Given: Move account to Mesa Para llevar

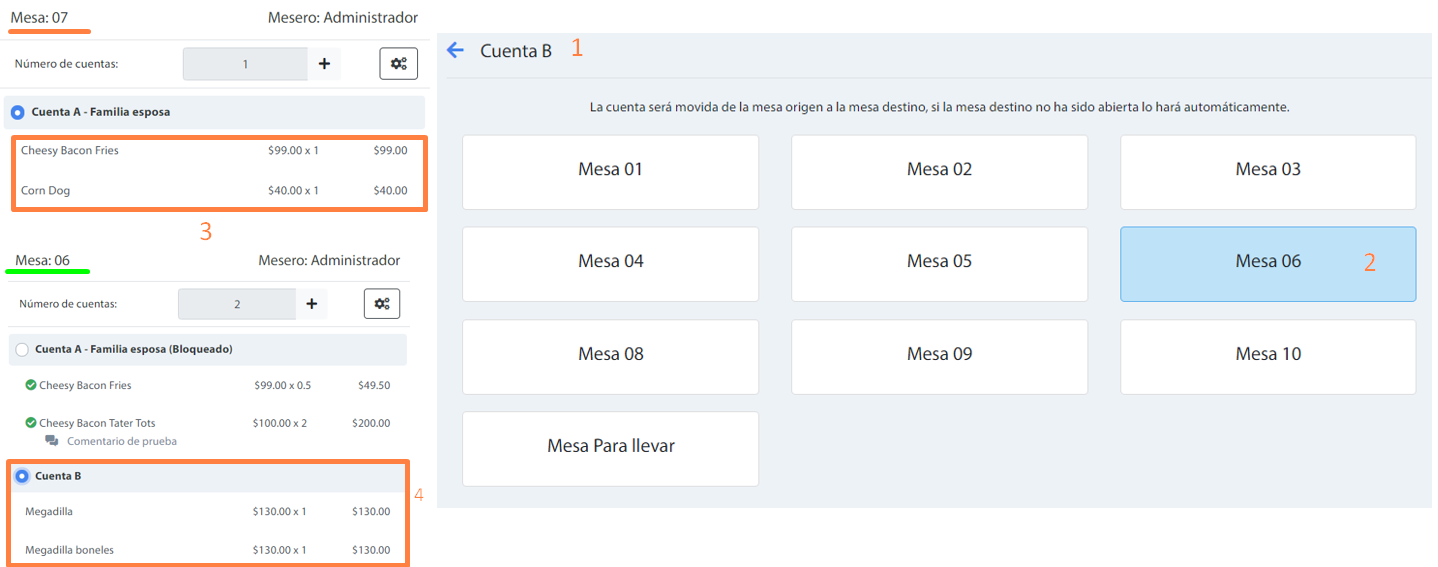Looking at the screenshot, I should click(x=610, y=448).
